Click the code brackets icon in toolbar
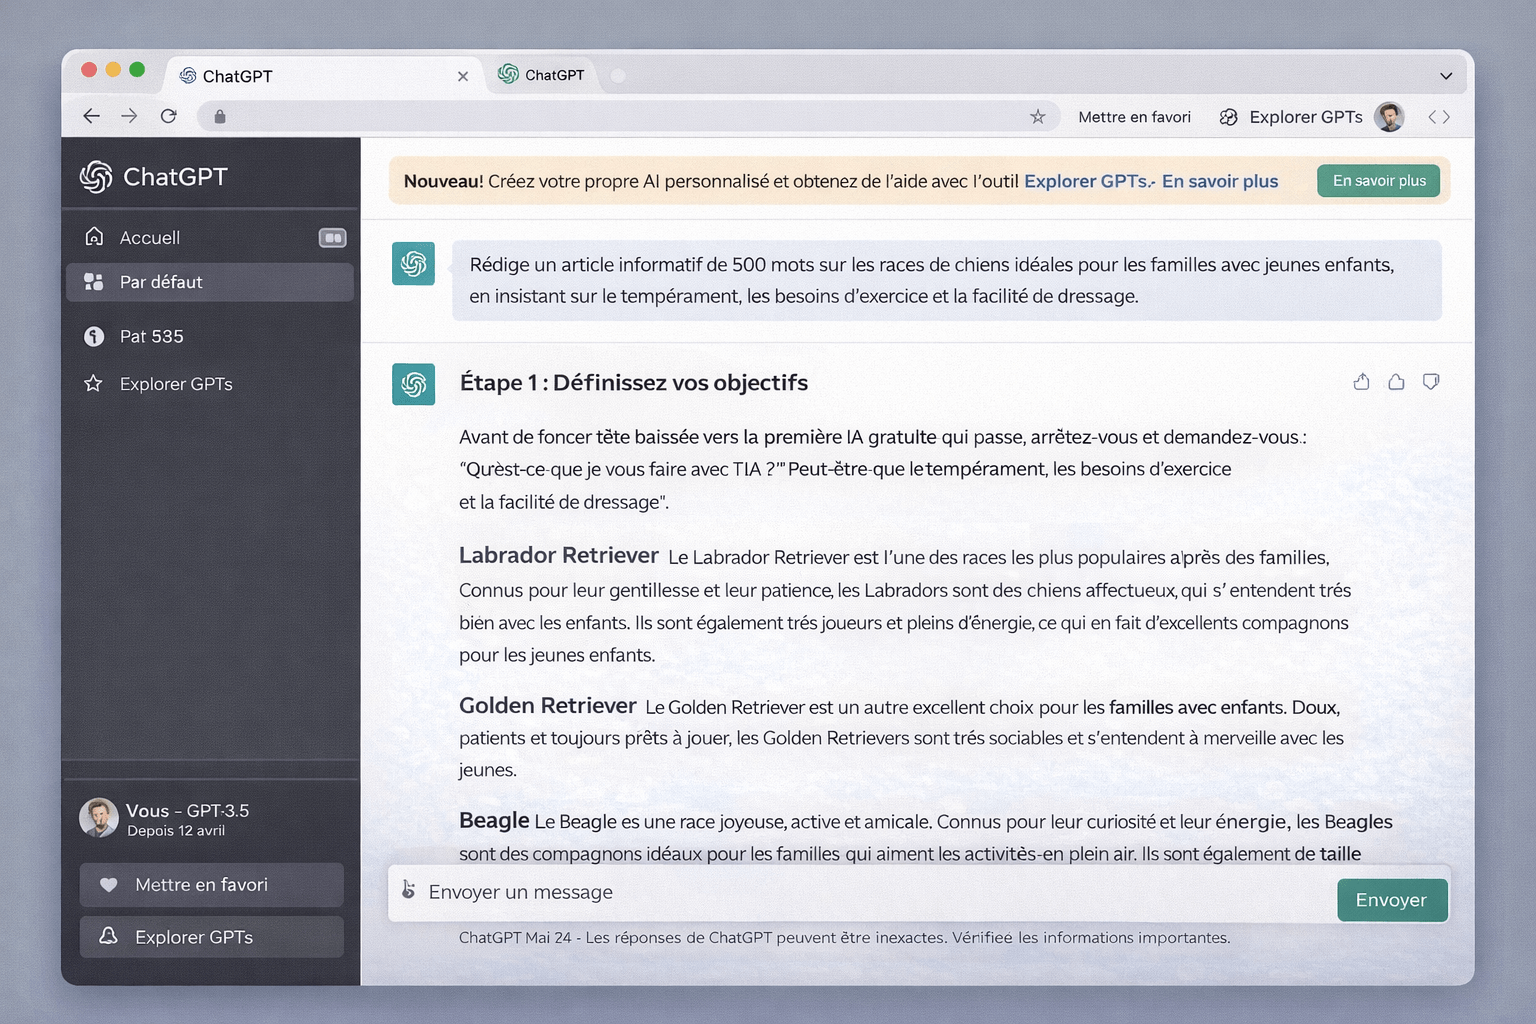The width and height of the screenshot is (1536, 1024). (1439, 117)
